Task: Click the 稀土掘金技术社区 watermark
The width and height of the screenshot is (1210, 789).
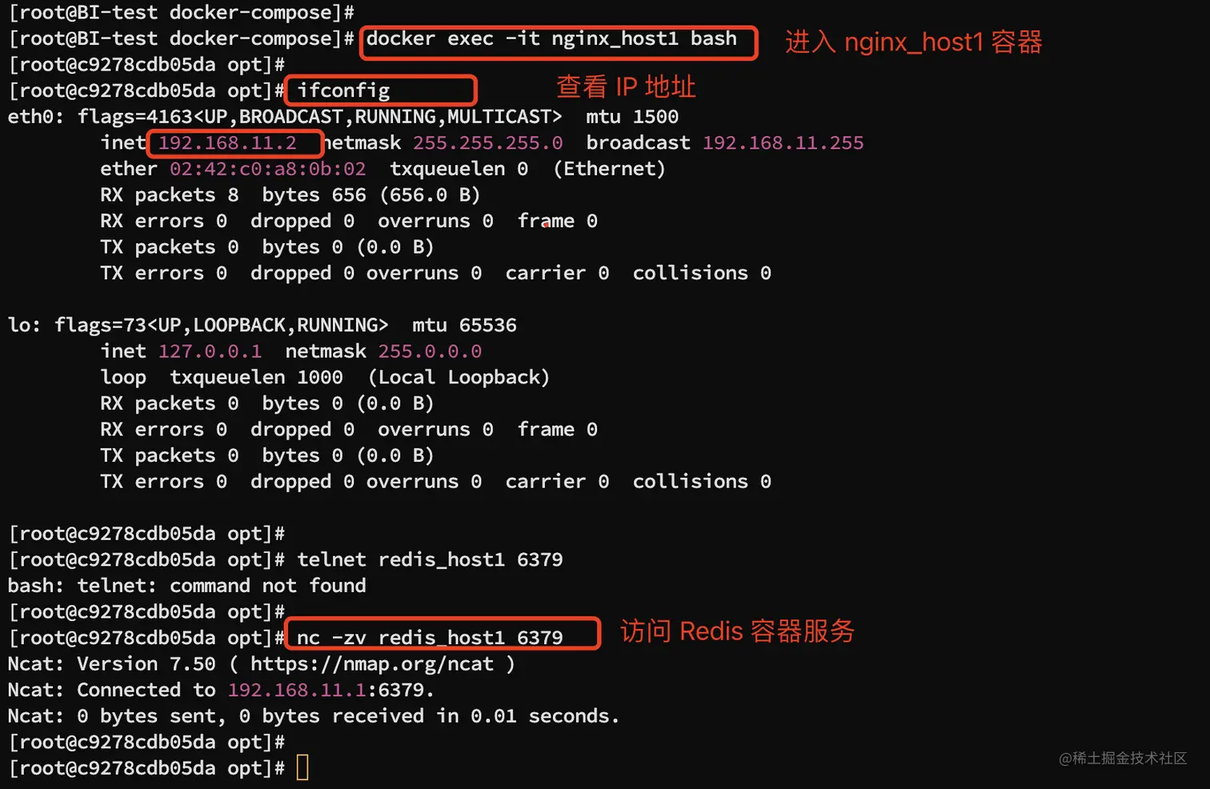Action: [1123, 758]
